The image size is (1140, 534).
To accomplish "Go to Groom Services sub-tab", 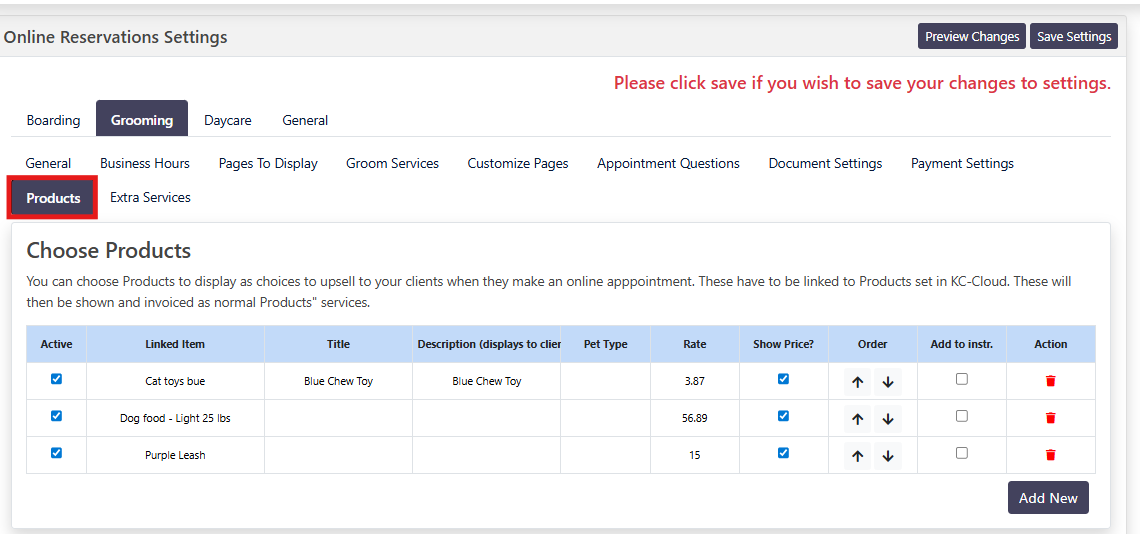I will click(392, 163).
